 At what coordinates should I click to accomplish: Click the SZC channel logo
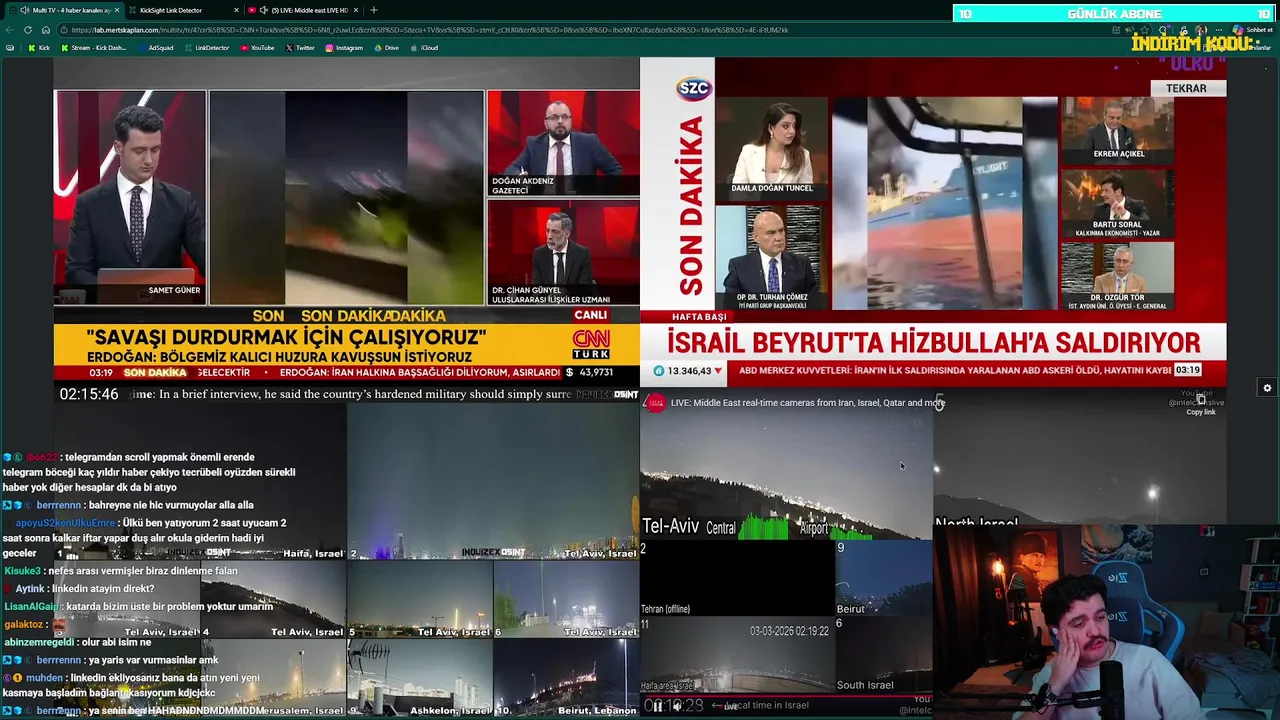(x=693, y=88)
